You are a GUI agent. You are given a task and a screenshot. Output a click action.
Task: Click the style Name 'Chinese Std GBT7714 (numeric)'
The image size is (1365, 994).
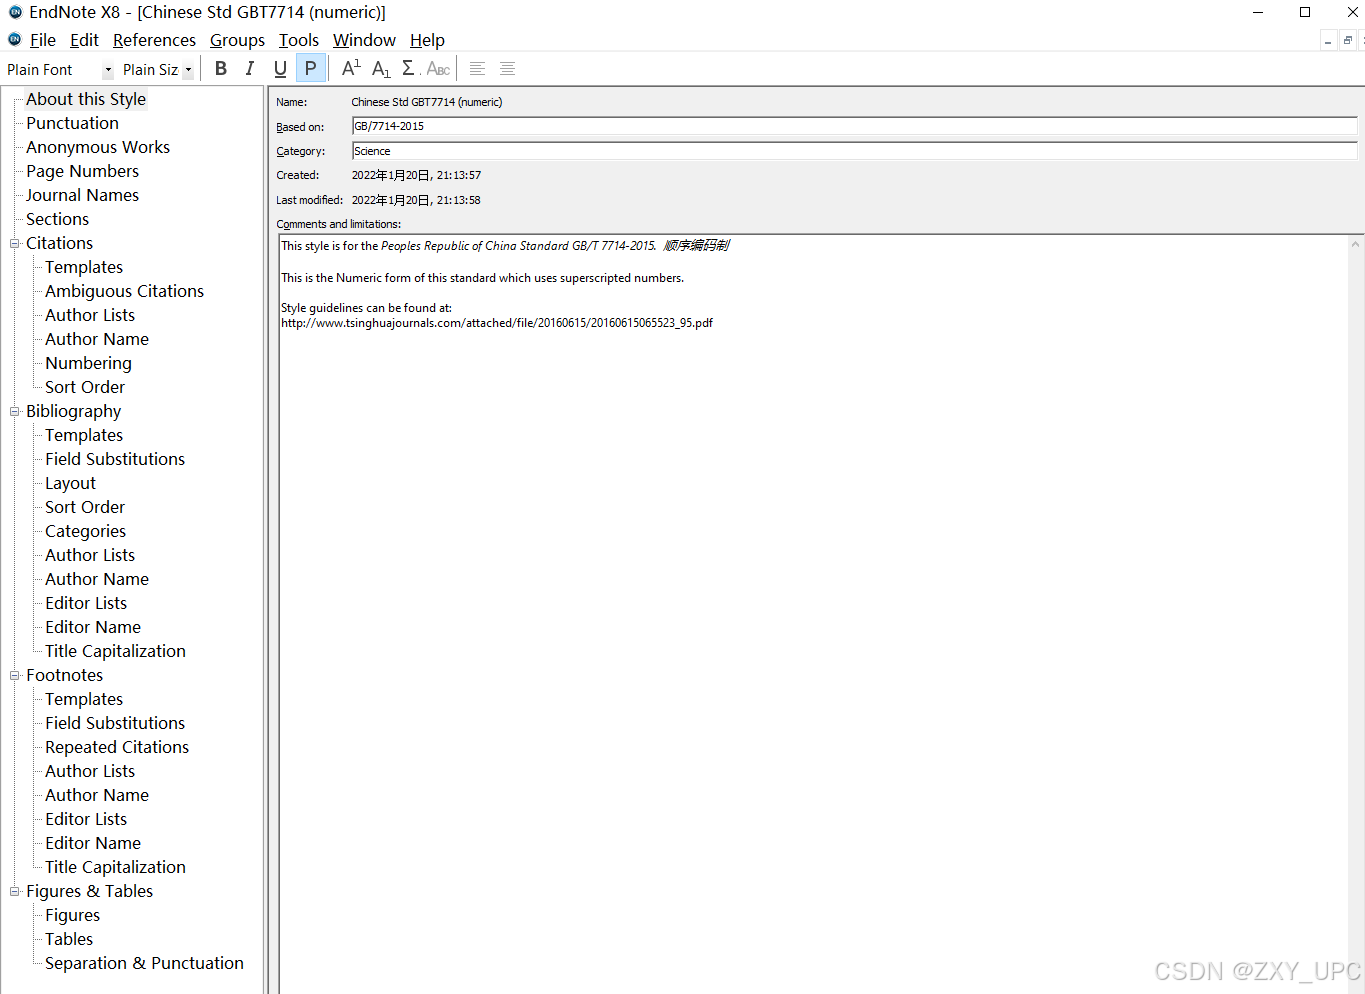(427, 102)
